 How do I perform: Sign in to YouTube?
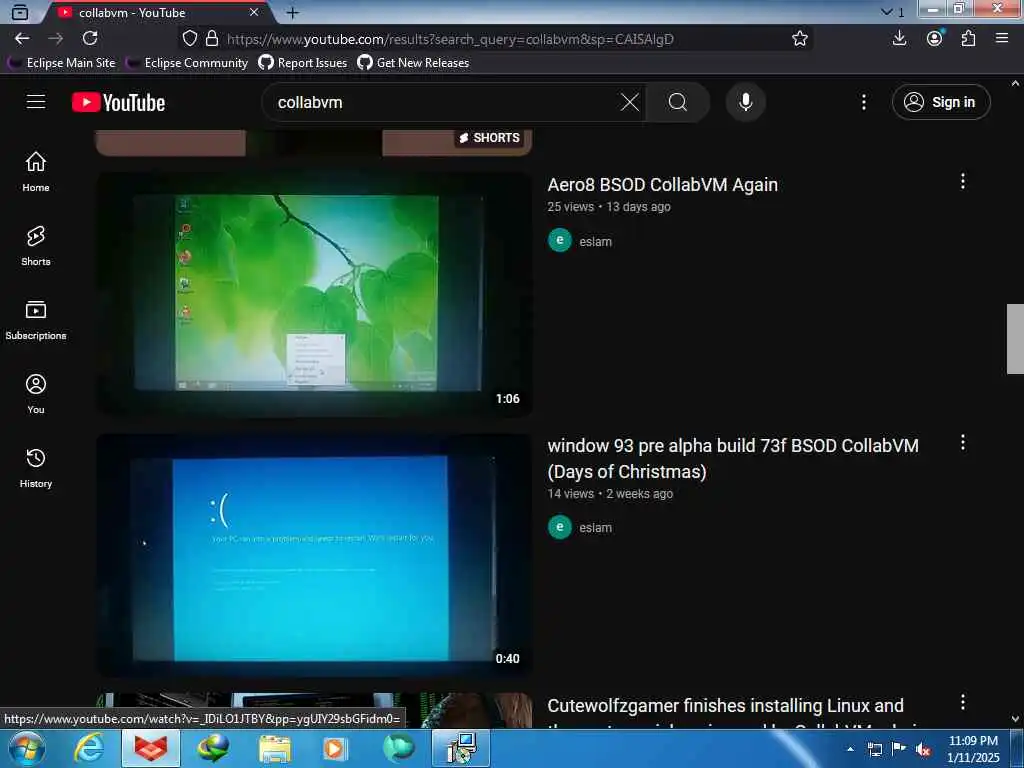941,102
